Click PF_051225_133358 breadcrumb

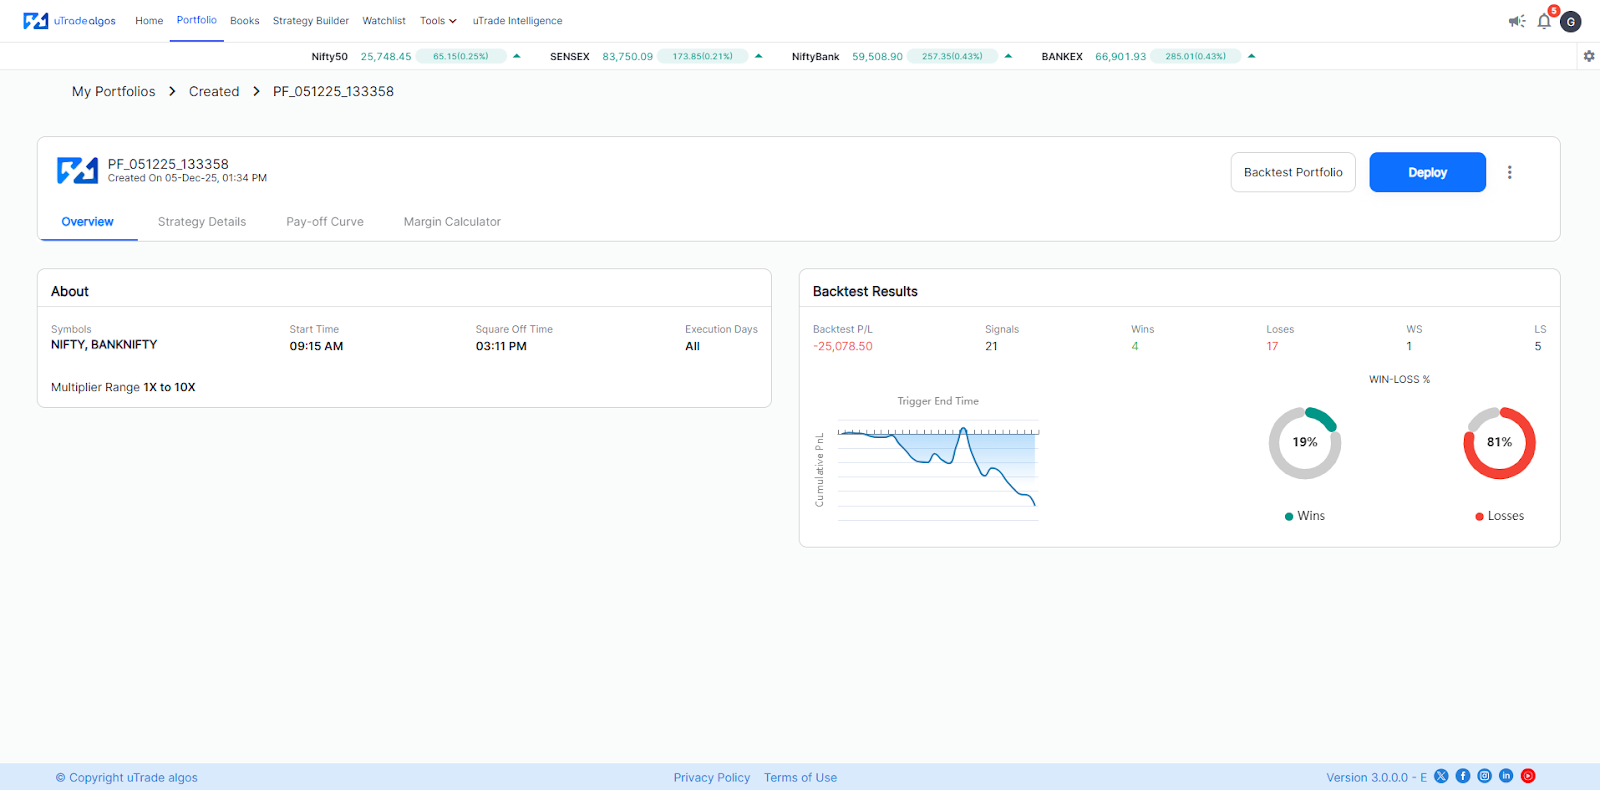[333, 91]
